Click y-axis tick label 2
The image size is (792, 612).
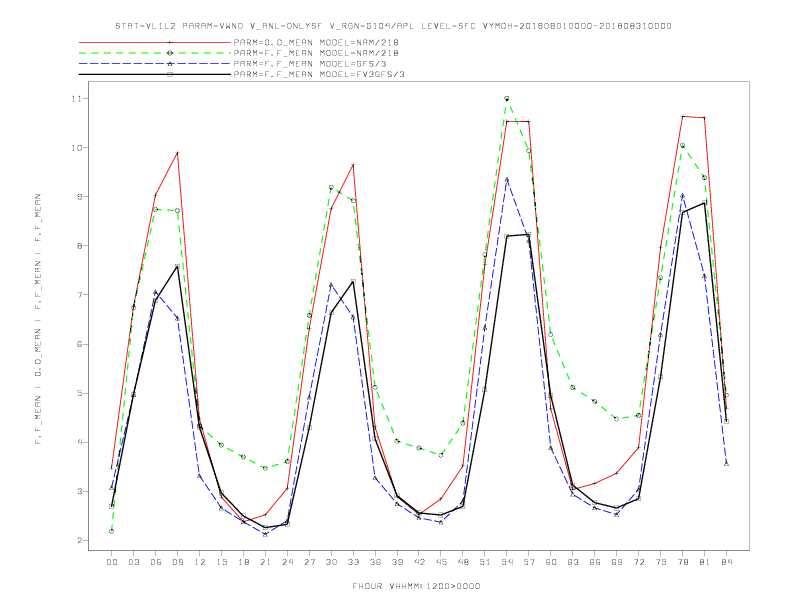(79, 540)
